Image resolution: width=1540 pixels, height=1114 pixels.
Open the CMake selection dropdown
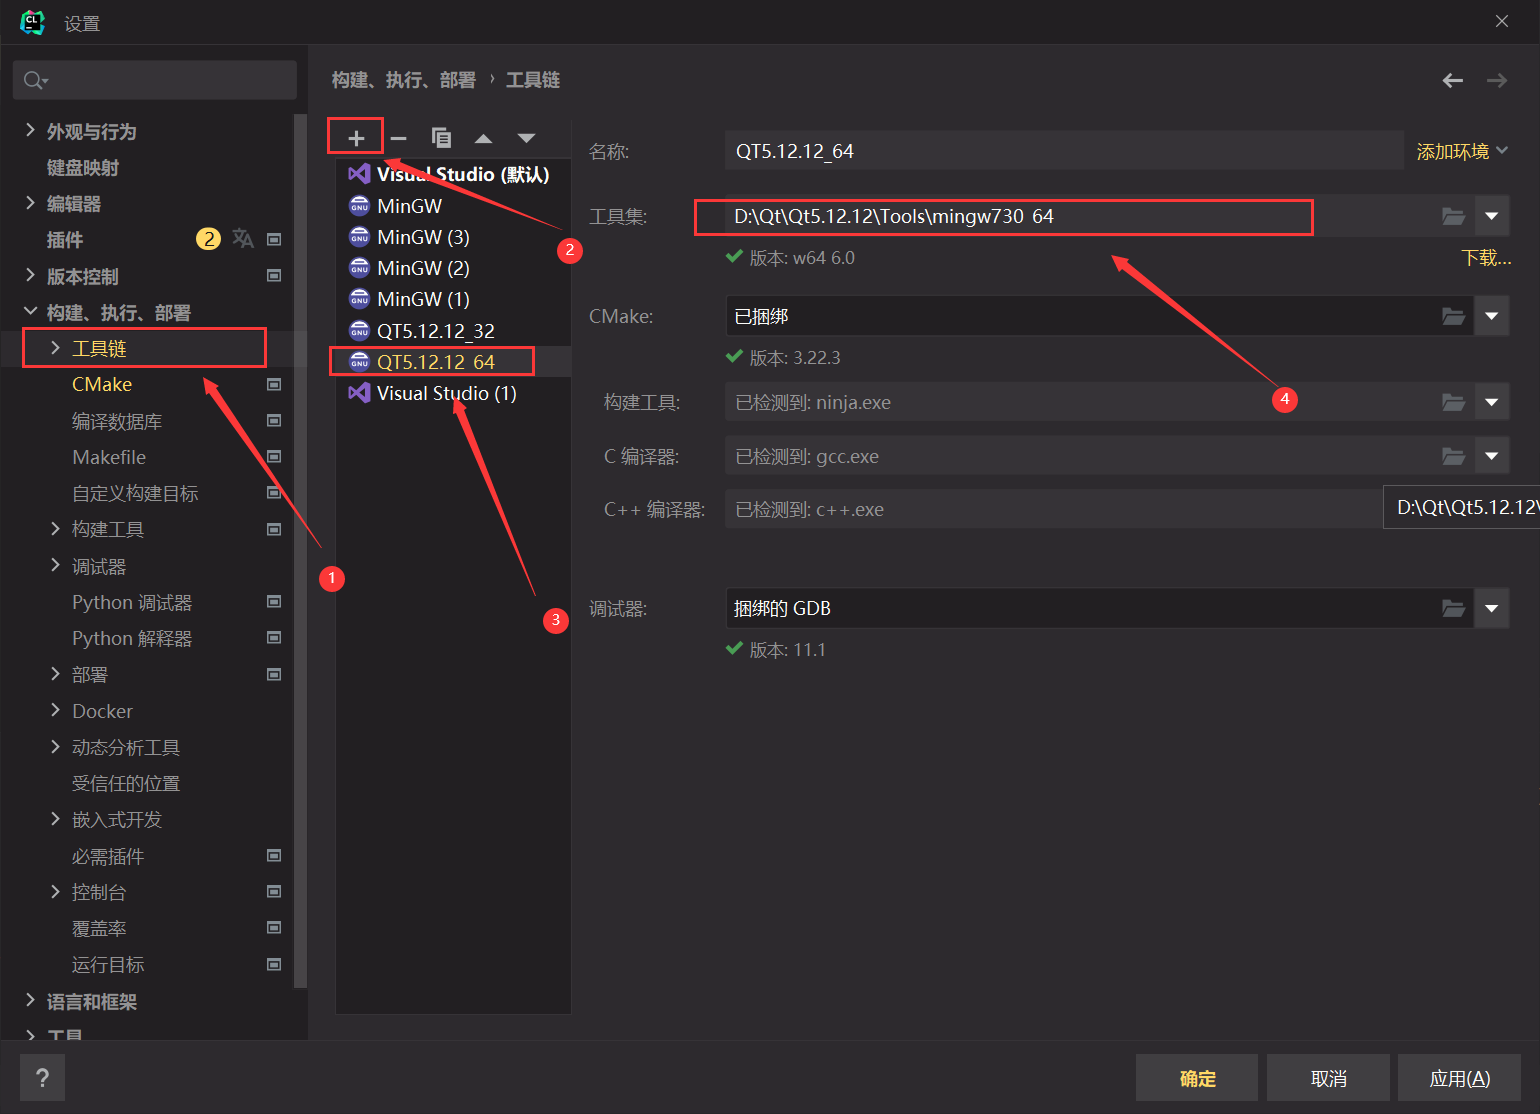[x=1491, y=316]
